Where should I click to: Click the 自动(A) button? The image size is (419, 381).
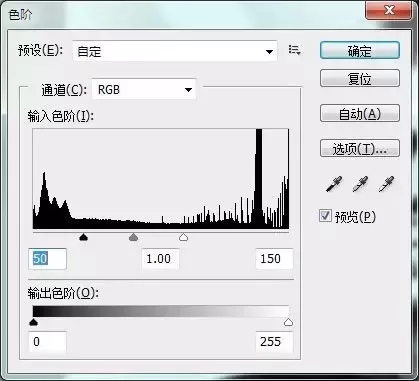coord(360,113)
